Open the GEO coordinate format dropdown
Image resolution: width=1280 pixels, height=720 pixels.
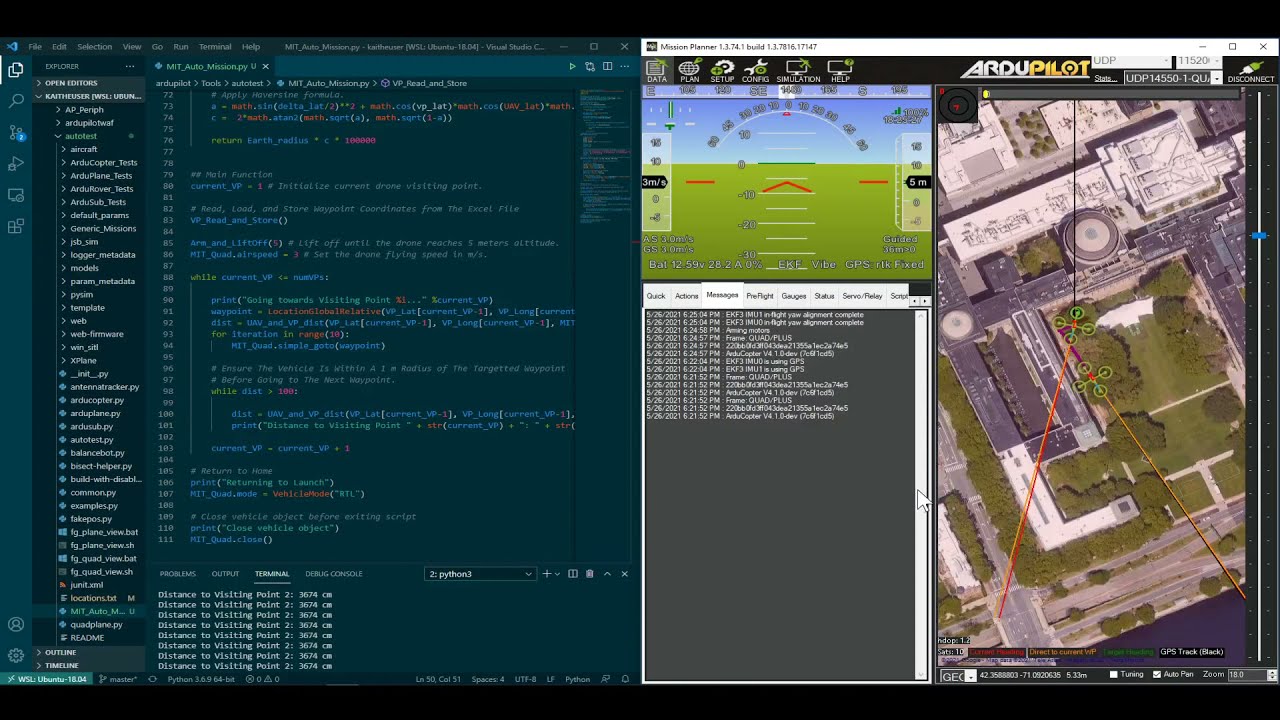[x=958, y=676]
